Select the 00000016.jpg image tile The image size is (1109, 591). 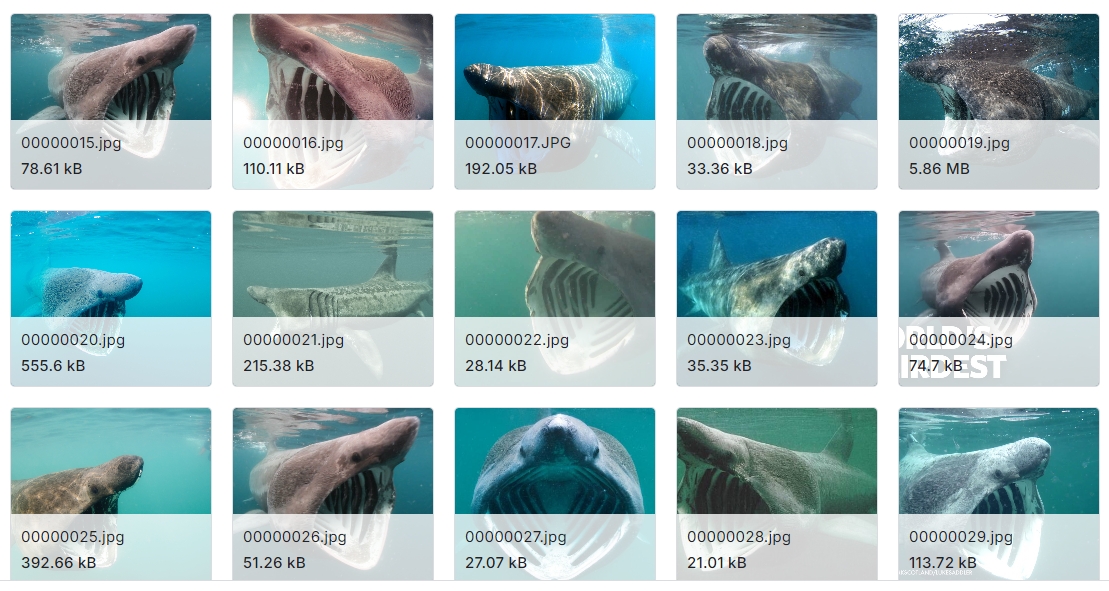coord(333,101)
